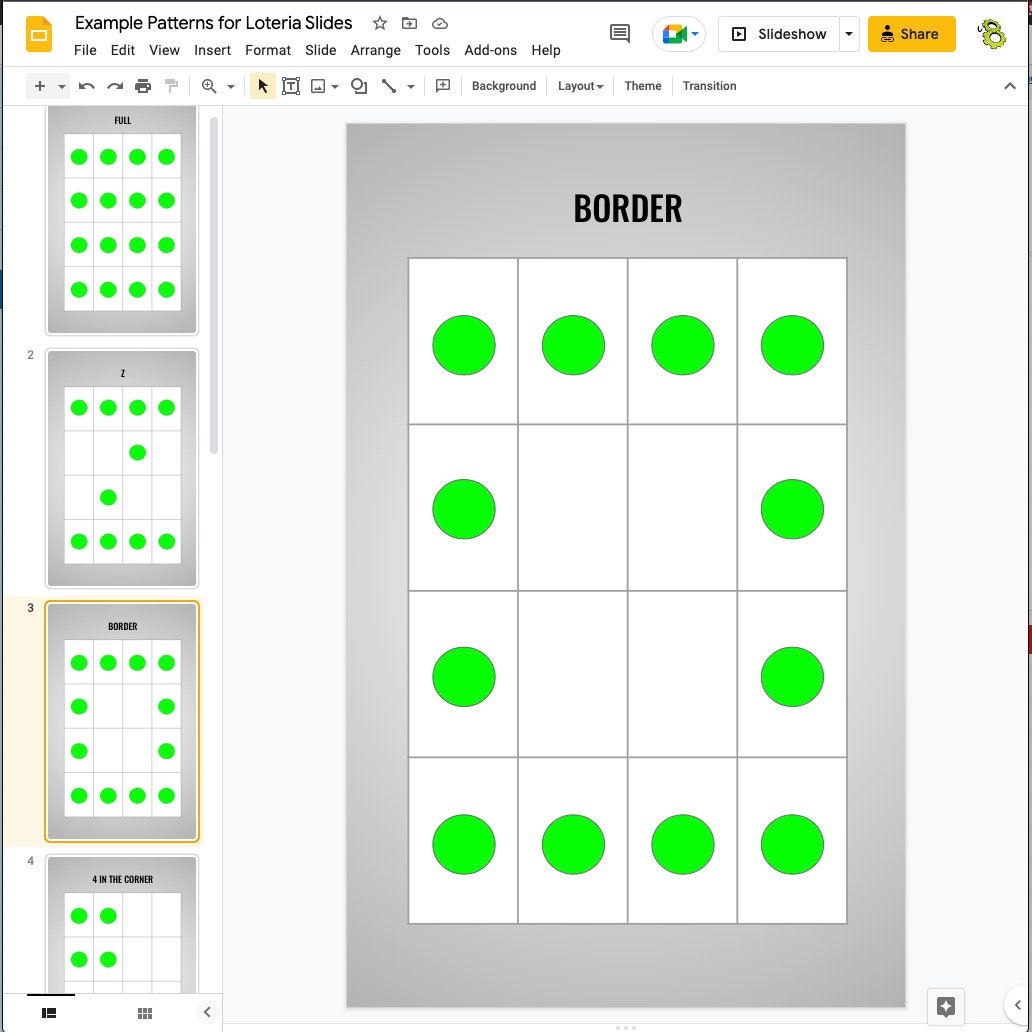The width and height of the screenshot is (1032, 1032).
Task: Click the Share button
Action: pyautogui.click(x=911, y=33)
